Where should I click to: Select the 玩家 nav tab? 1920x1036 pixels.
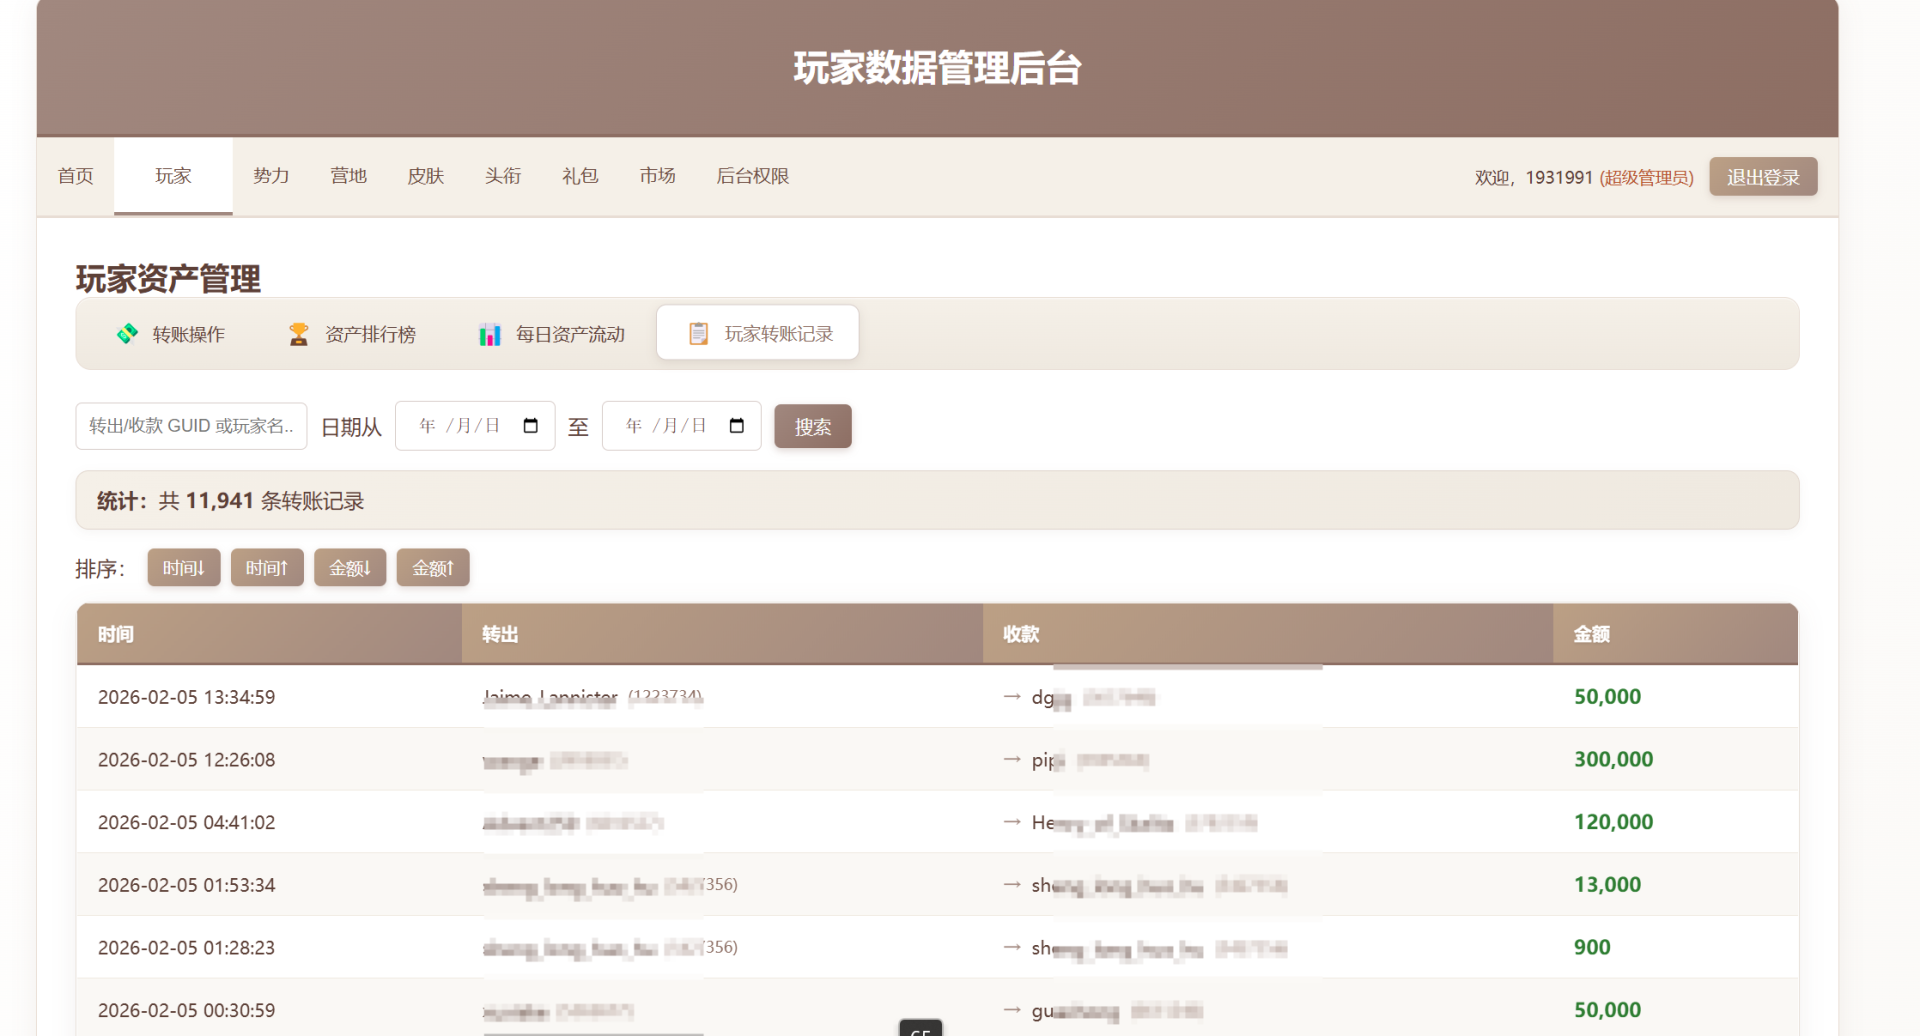click(173, 176)
